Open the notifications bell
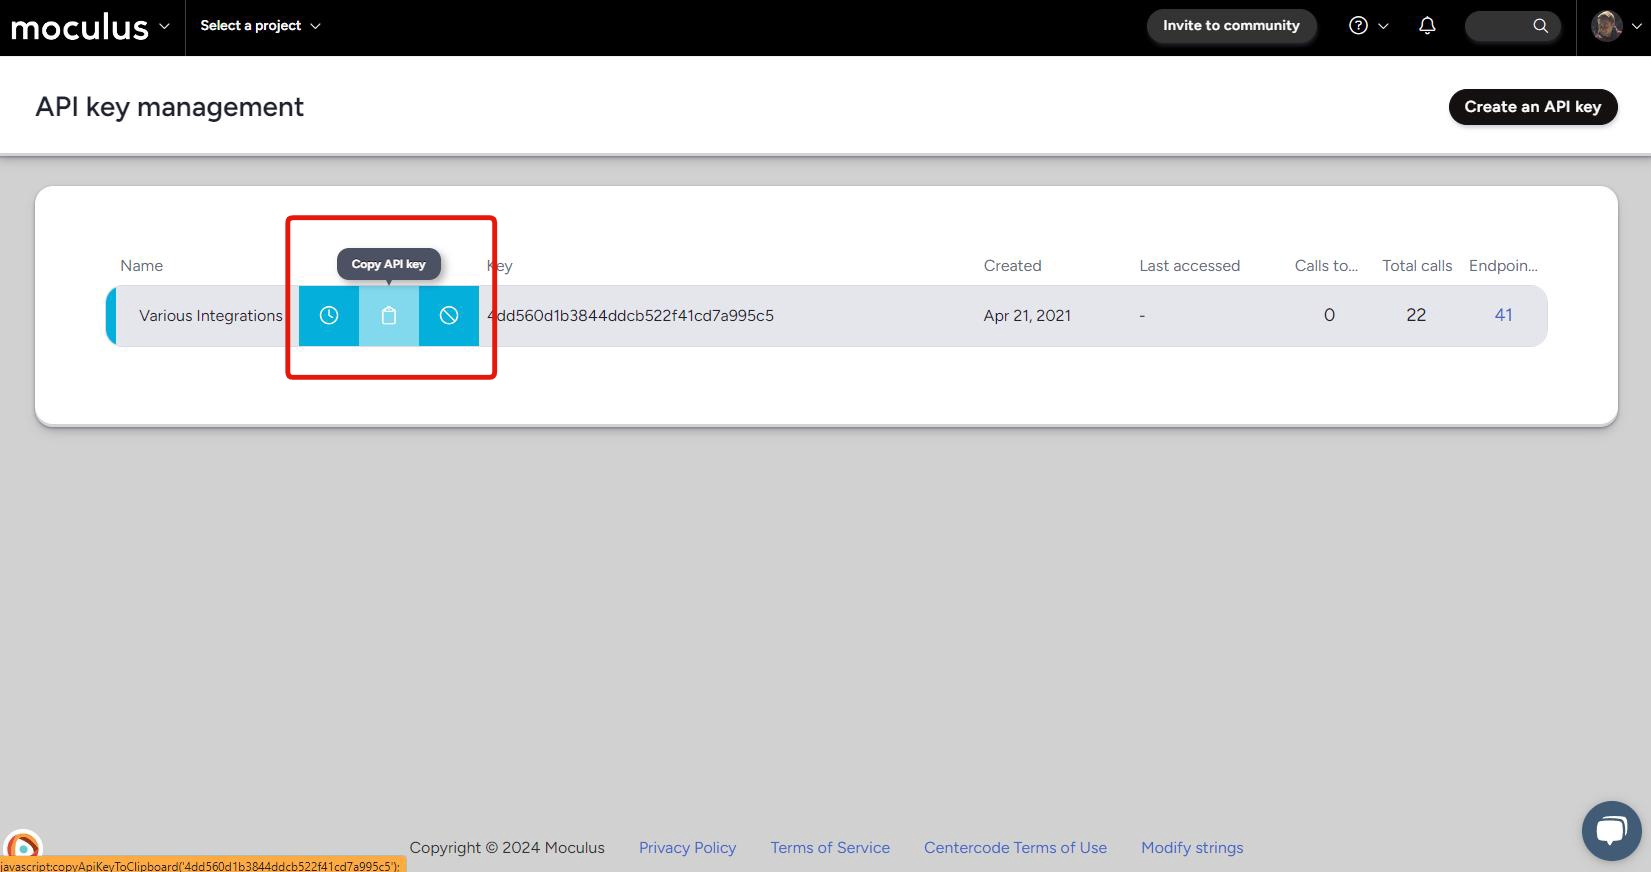1651x872 pixels. click(x=1427, y=26)
